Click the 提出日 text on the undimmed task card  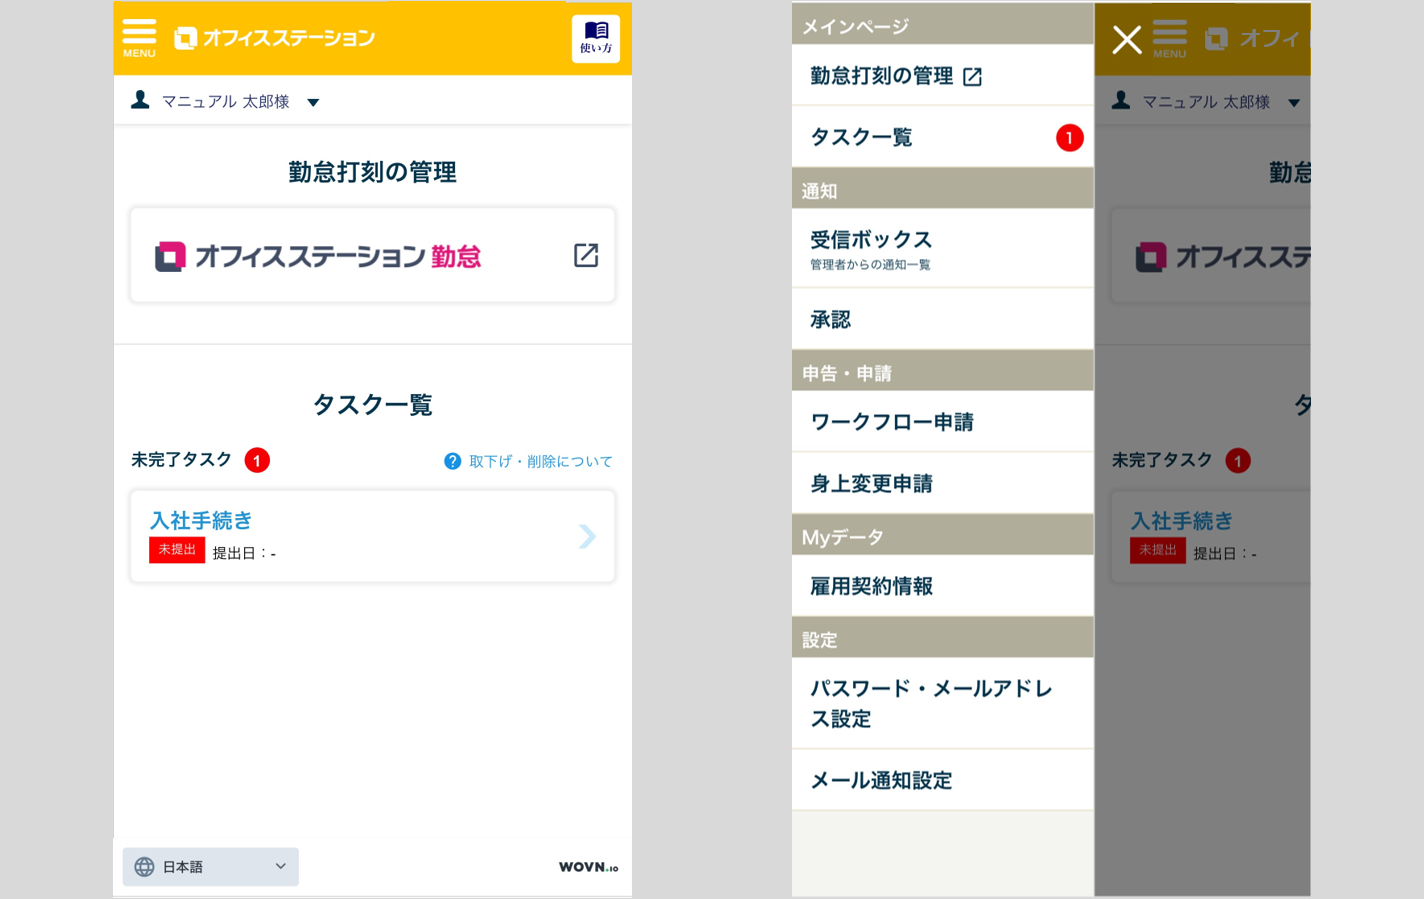(x=244, y=553)
